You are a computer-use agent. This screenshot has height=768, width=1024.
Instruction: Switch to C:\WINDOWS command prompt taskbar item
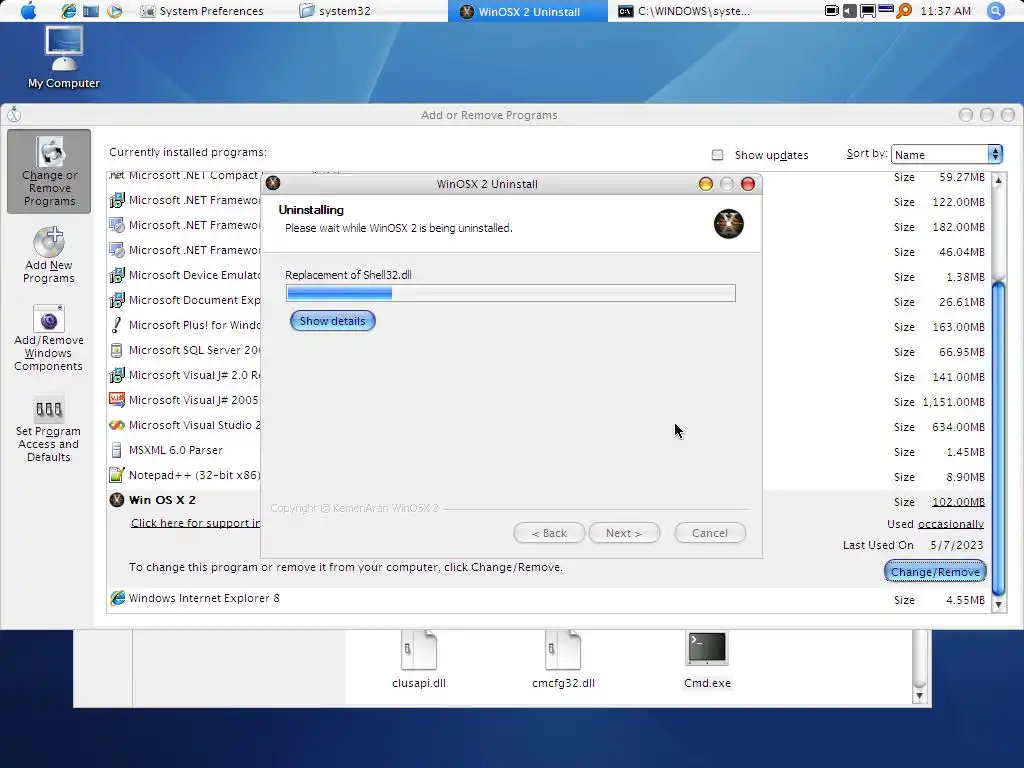(x=684, y=11)
